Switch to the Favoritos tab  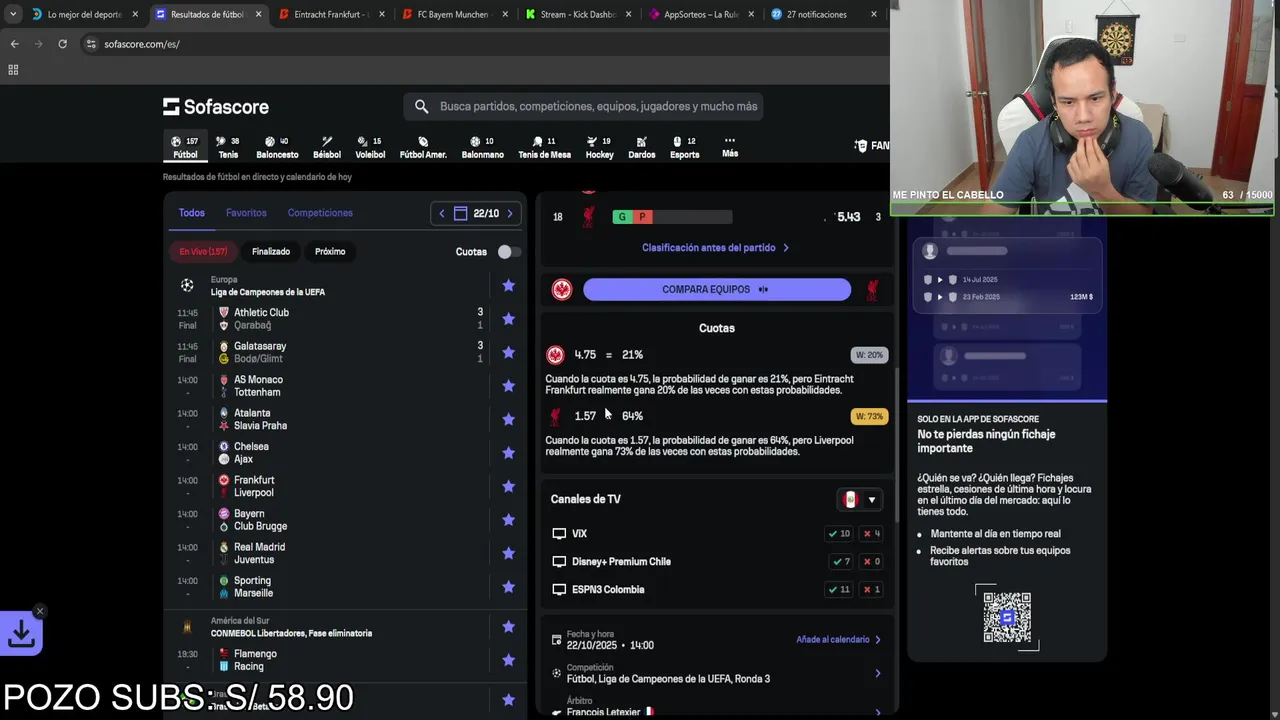(x=246, y=213)
